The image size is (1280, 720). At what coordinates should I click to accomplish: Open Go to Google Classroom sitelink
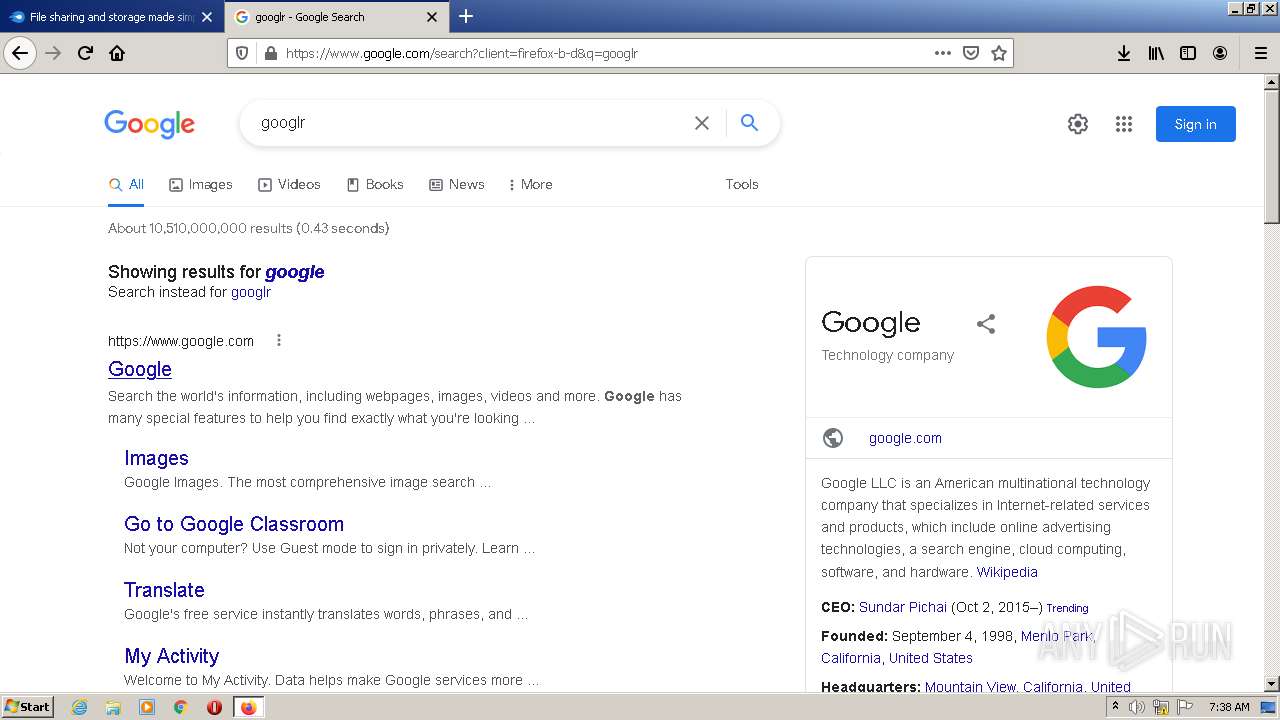click(234, 524)
